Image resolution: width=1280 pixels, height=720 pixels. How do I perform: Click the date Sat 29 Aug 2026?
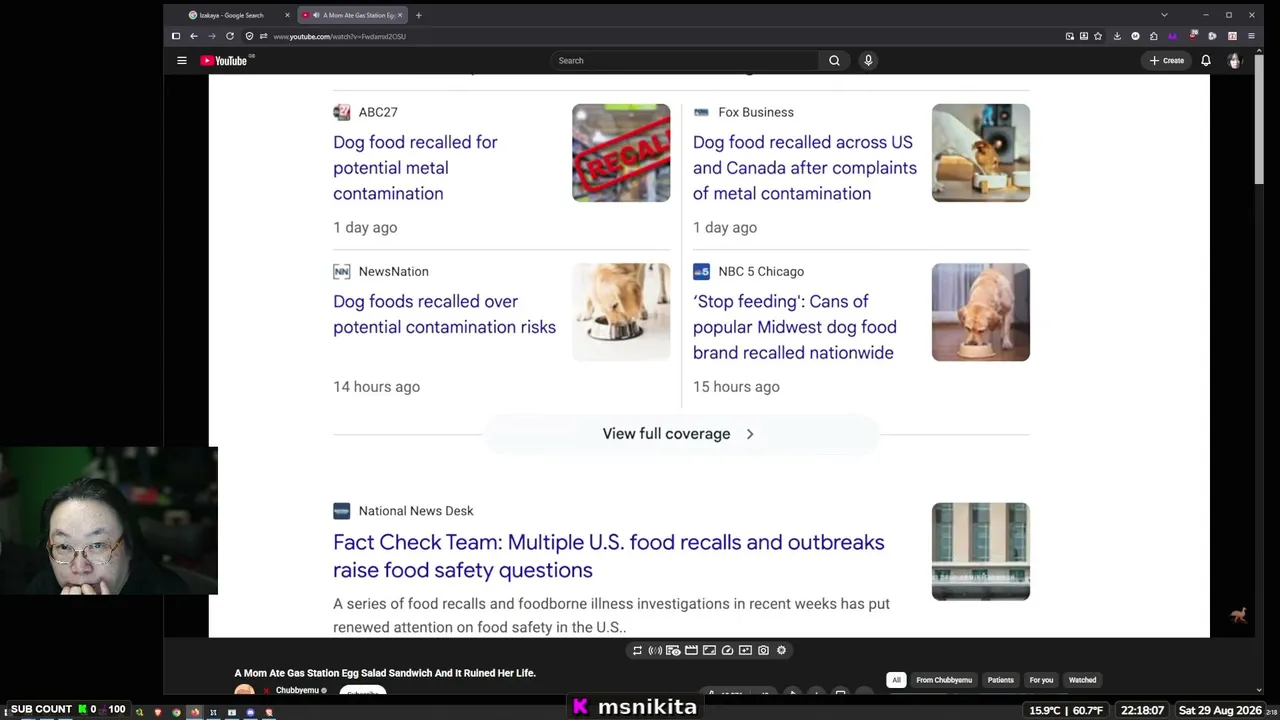click(x=1220, y=710)
